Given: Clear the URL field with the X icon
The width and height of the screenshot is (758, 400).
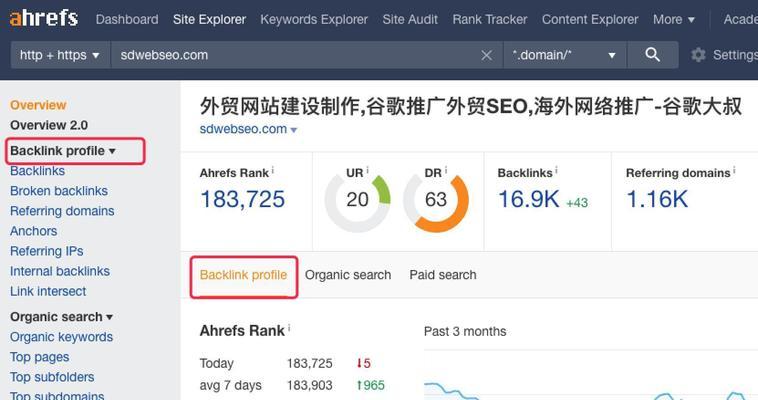Looking at the screenshot, I should point(487,55).
